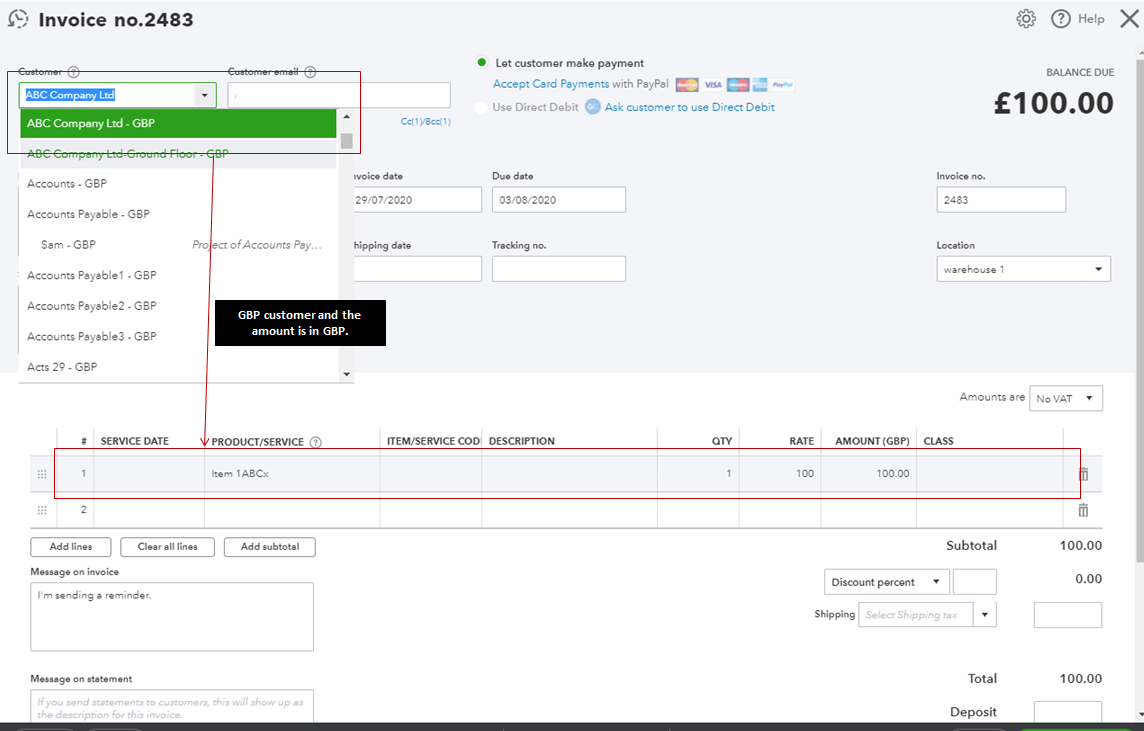Image resolution: width=1144 pixels, height=731 pixels.
Task: Select Use Direct Debit option
Action: point(481,107)
